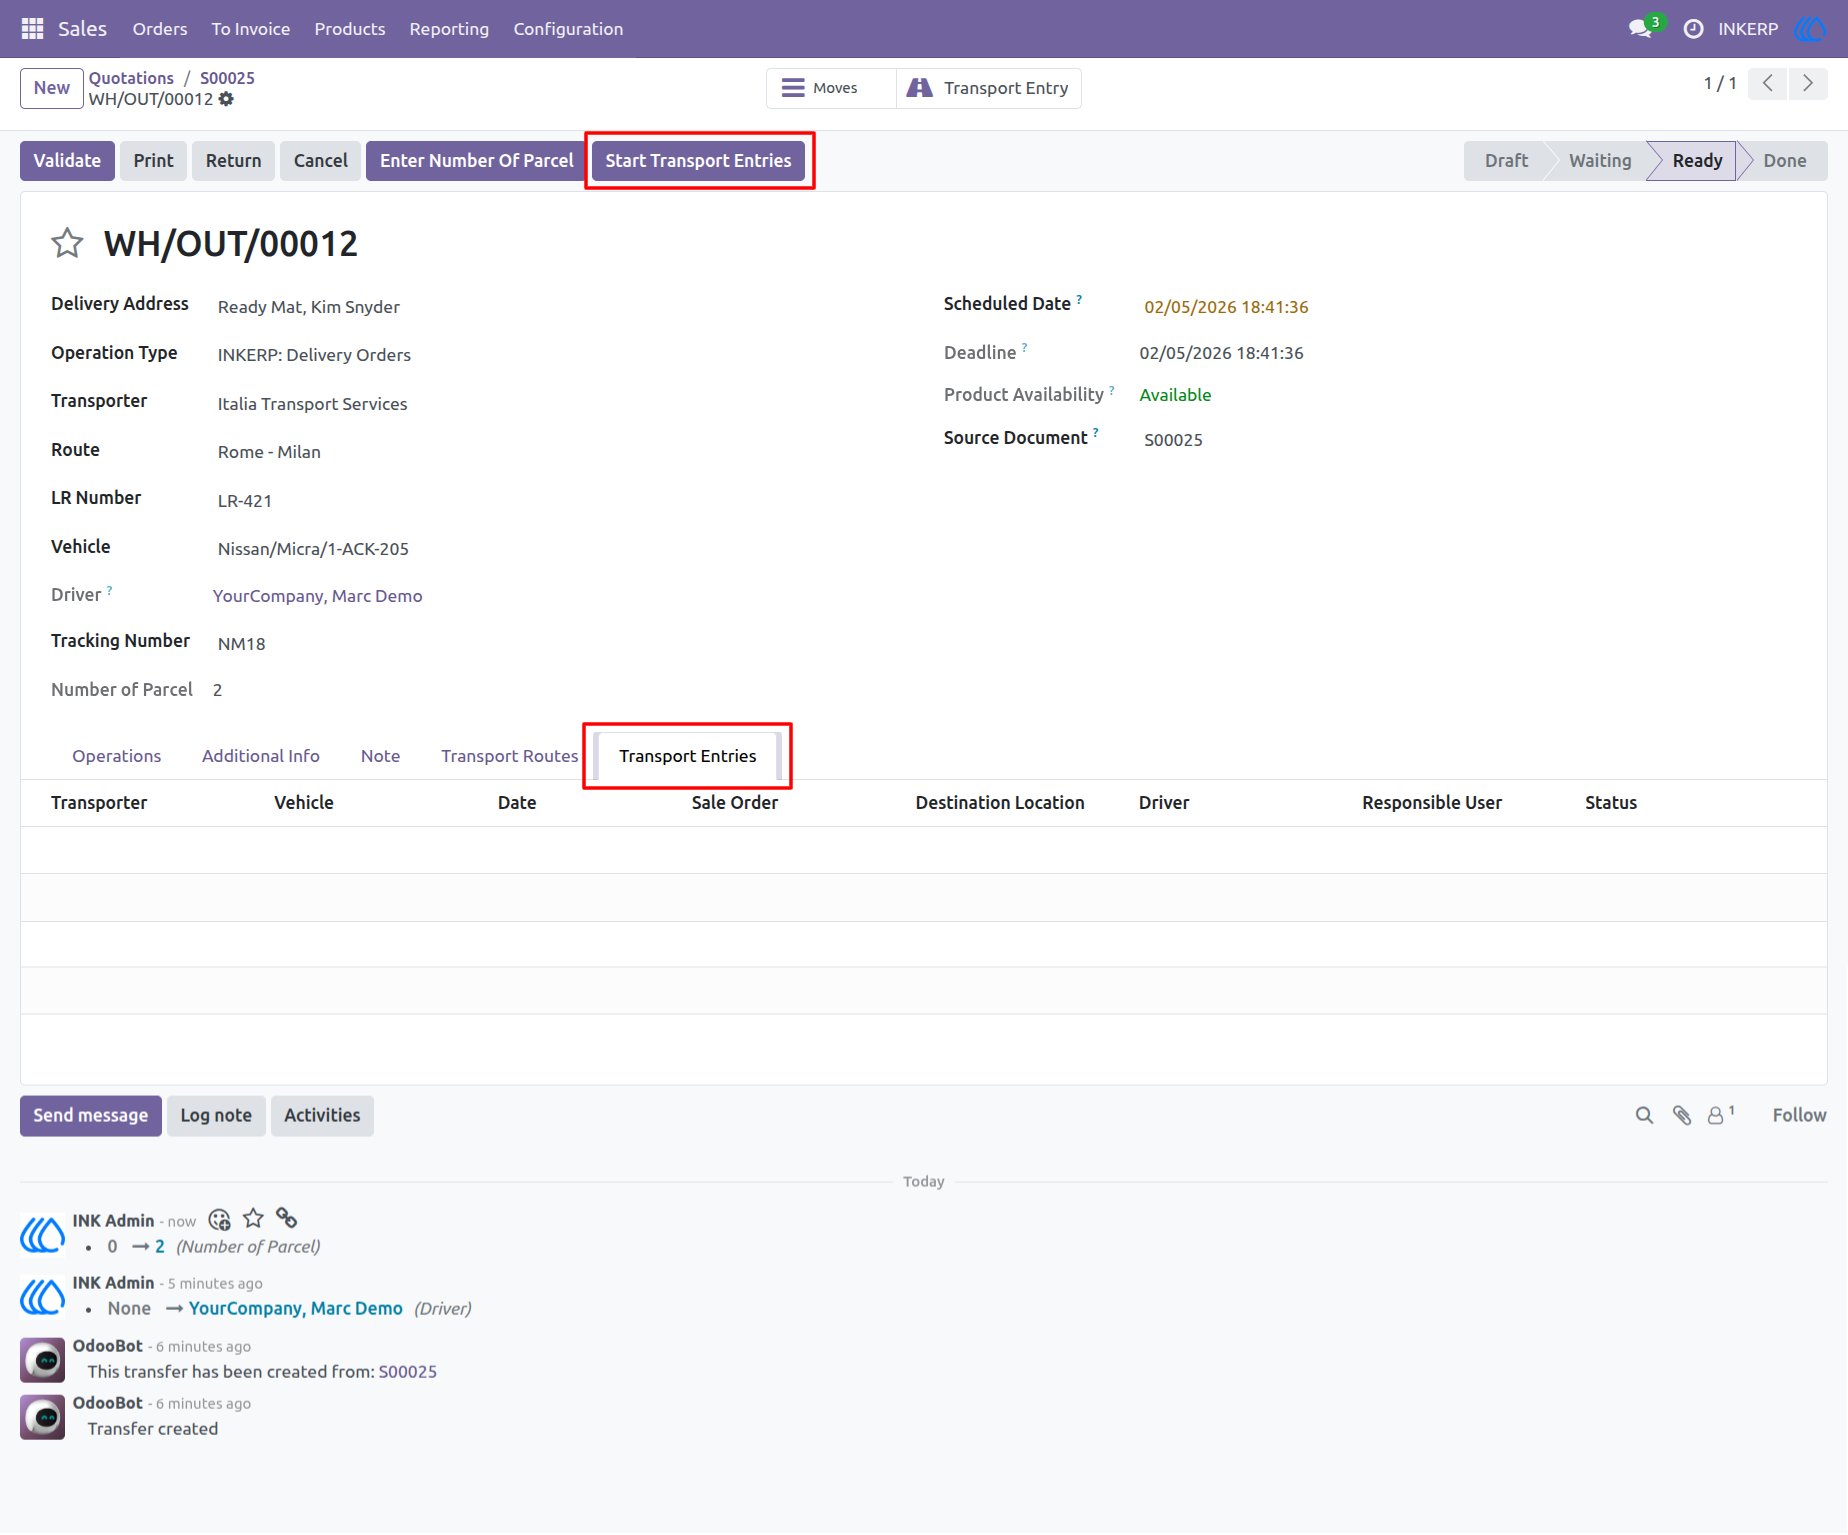Open the Configuration menu
This screenshot has width=1848, height=1535.
[x=568, y=29]
